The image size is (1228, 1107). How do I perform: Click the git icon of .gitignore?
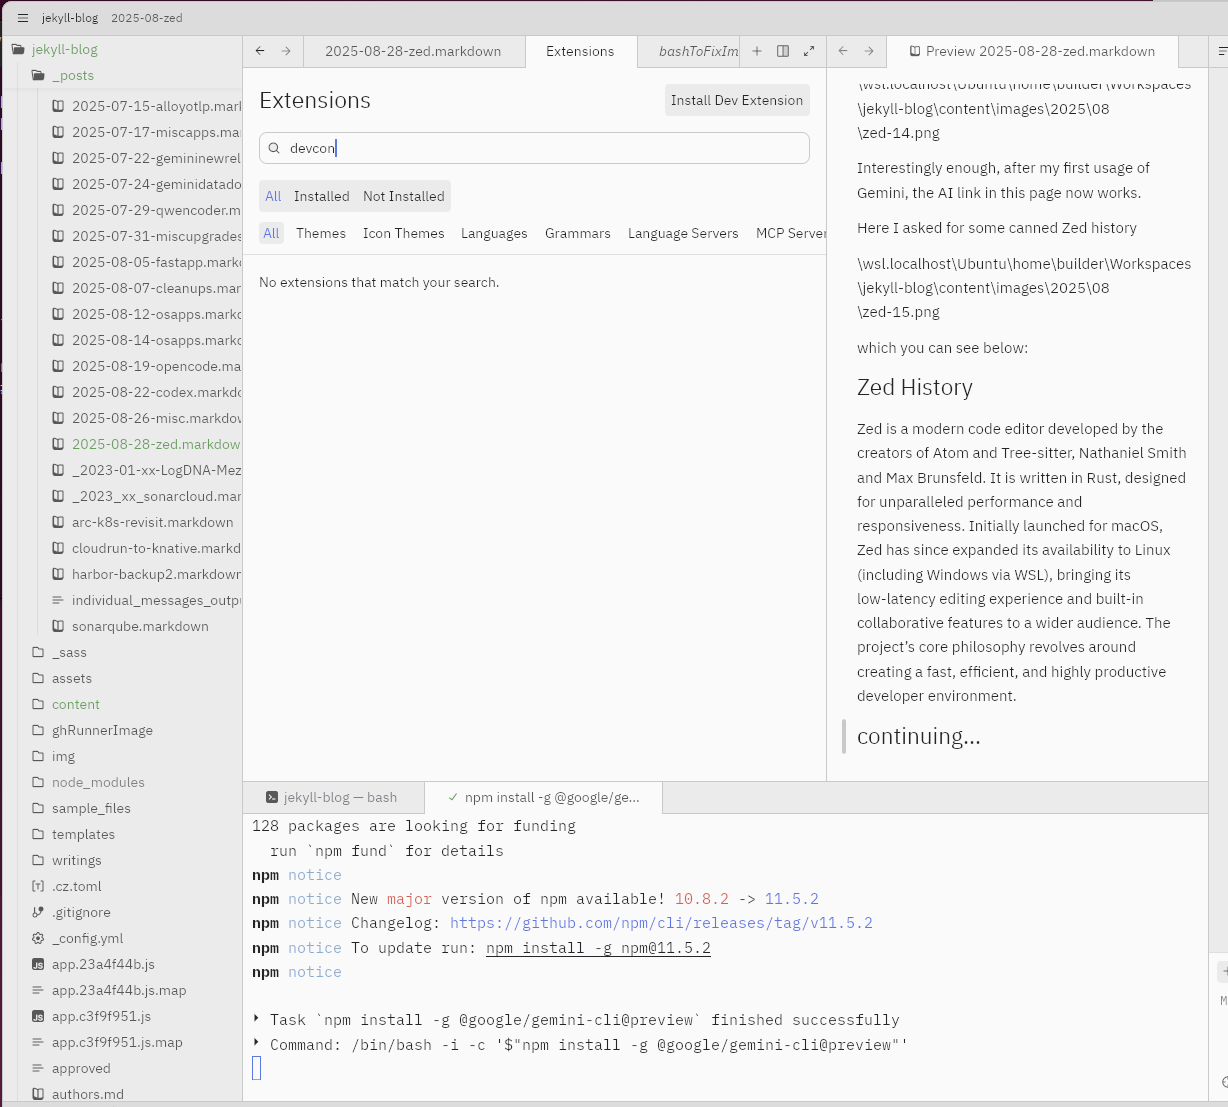pyautogui.click(x=38, y=912)
